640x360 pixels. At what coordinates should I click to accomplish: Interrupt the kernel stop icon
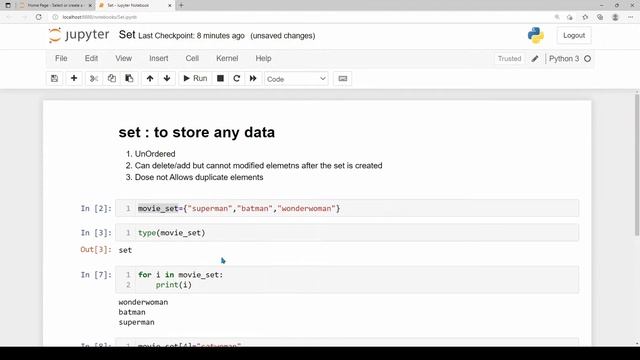click(x=220, y=78)
